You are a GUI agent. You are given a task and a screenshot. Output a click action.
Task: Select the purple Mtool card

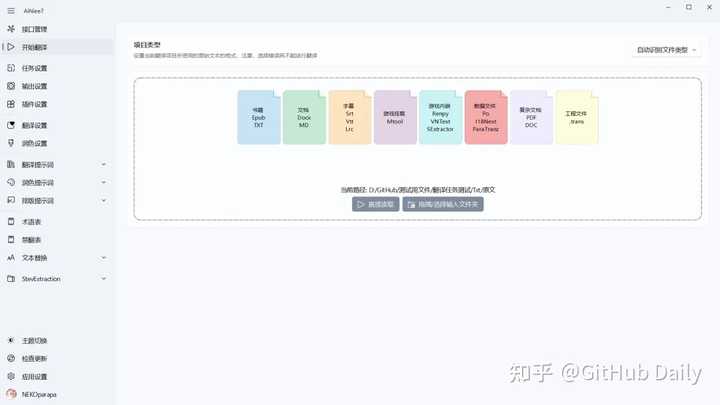395,118
